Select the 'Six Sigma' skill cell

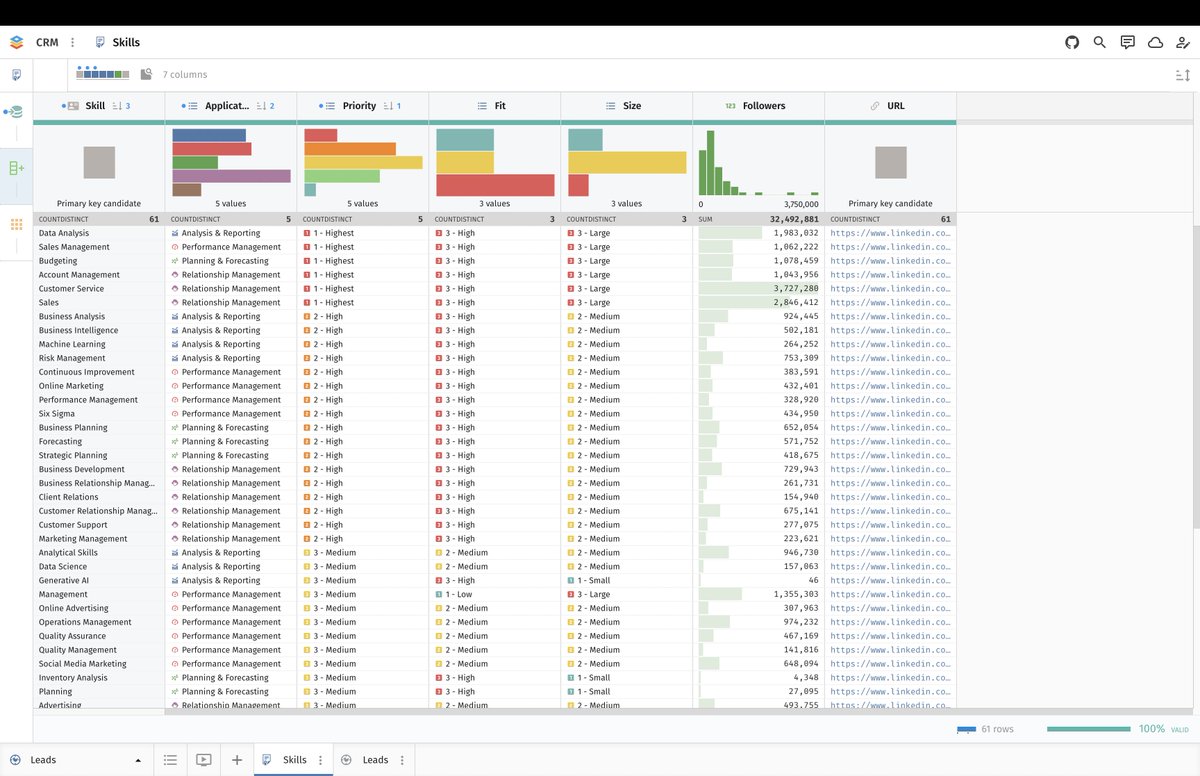(x=99, y=413)
